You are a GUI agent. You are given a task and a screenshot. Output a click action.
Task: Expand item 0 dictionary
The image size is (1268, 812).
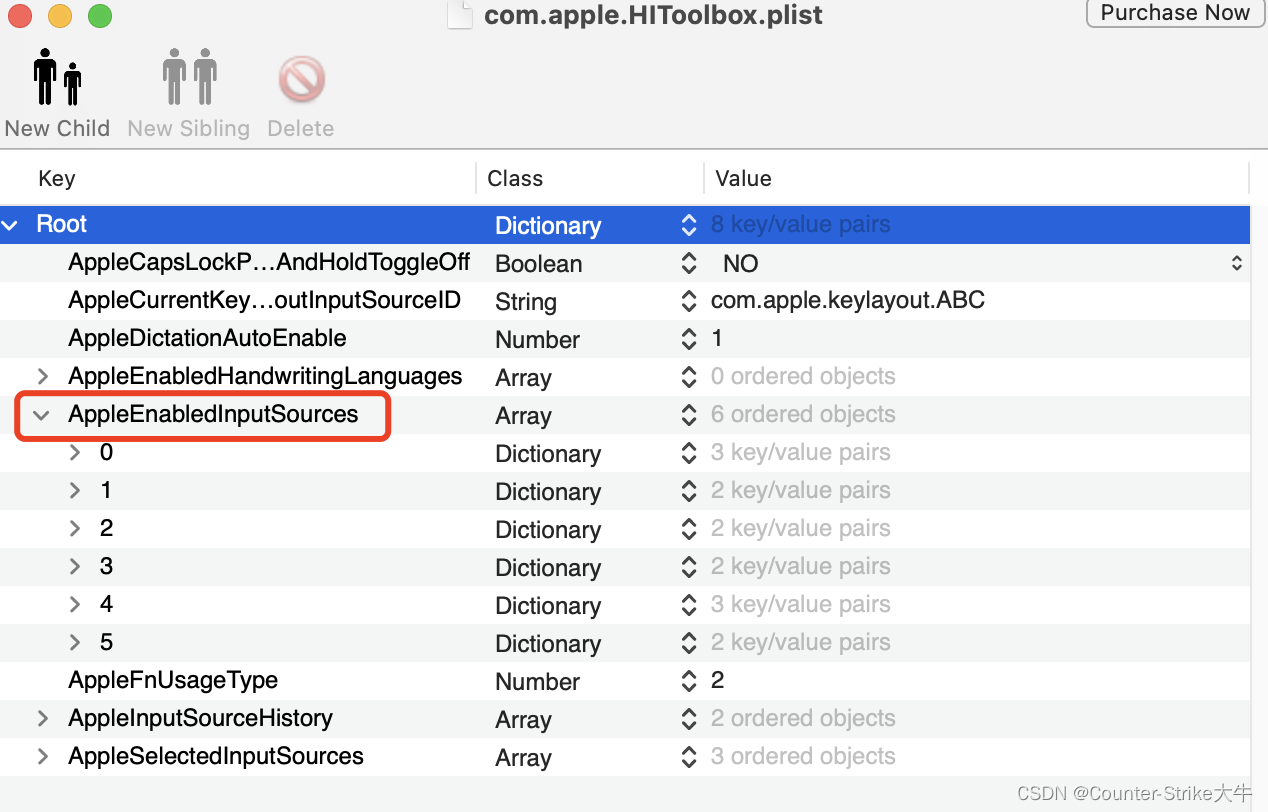pos(75,453)
